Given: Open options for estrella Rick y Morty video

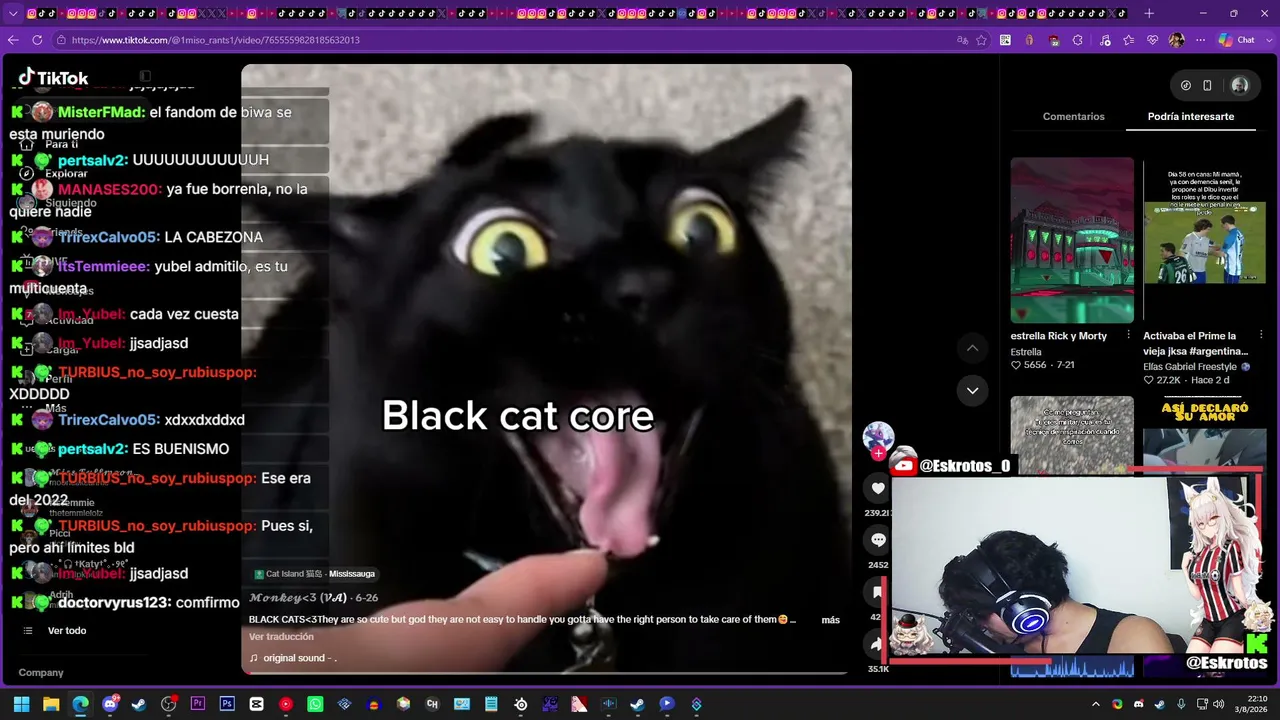Looking at the screenshot, I should click(1128, 335).
